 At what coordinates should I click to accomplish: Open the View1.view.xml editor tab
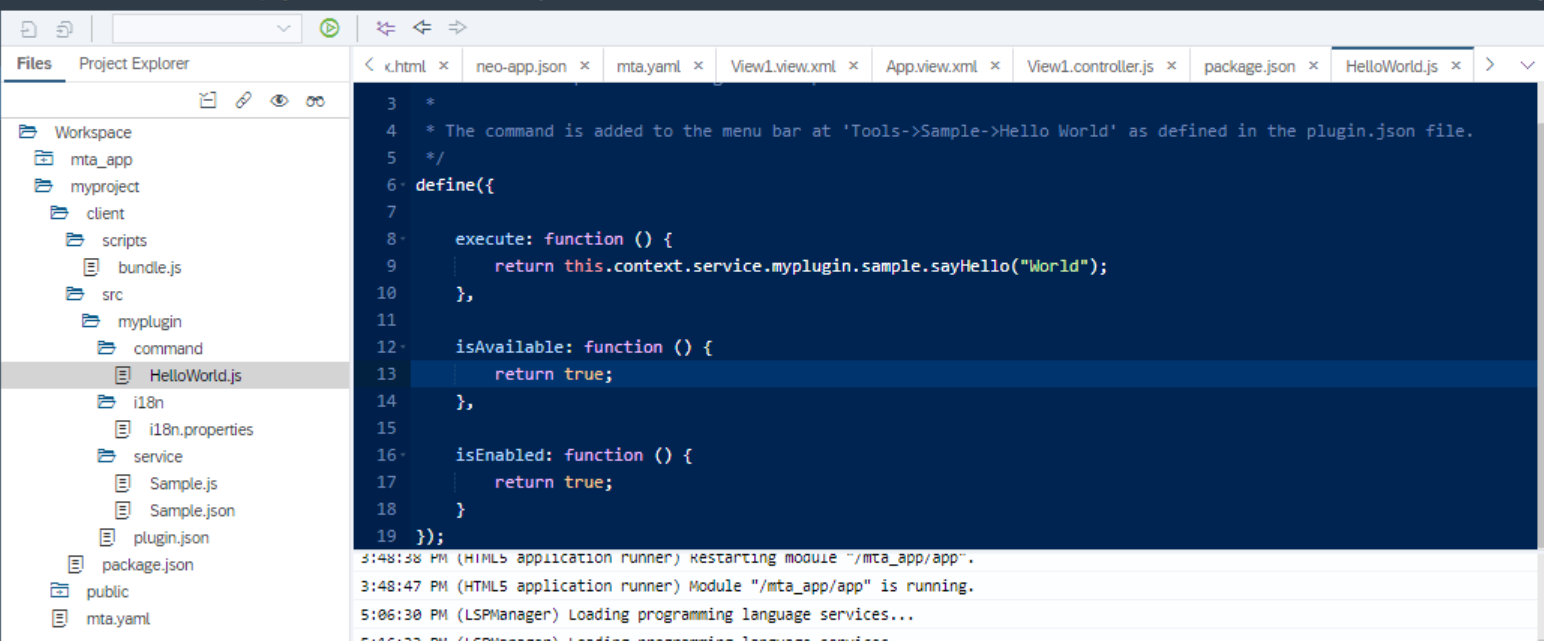click(x=783, y=66)
